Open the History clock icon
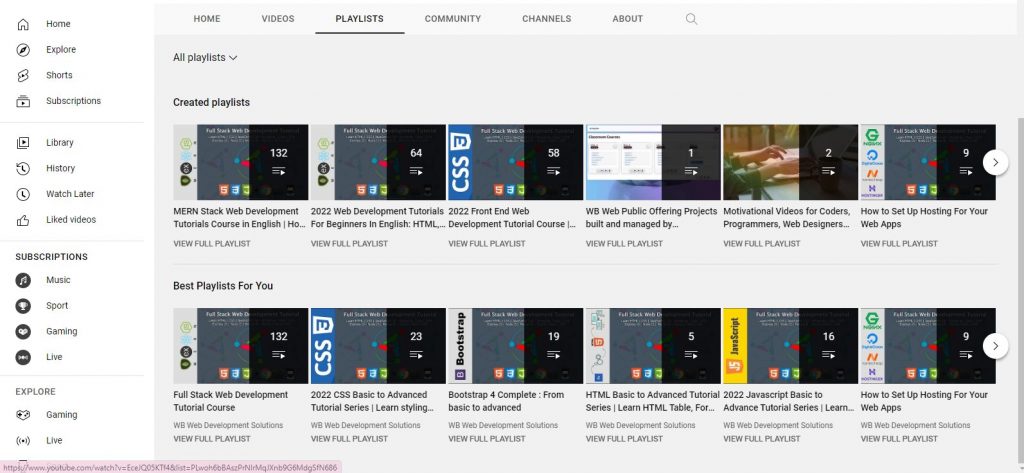 (x=23, y=168)
